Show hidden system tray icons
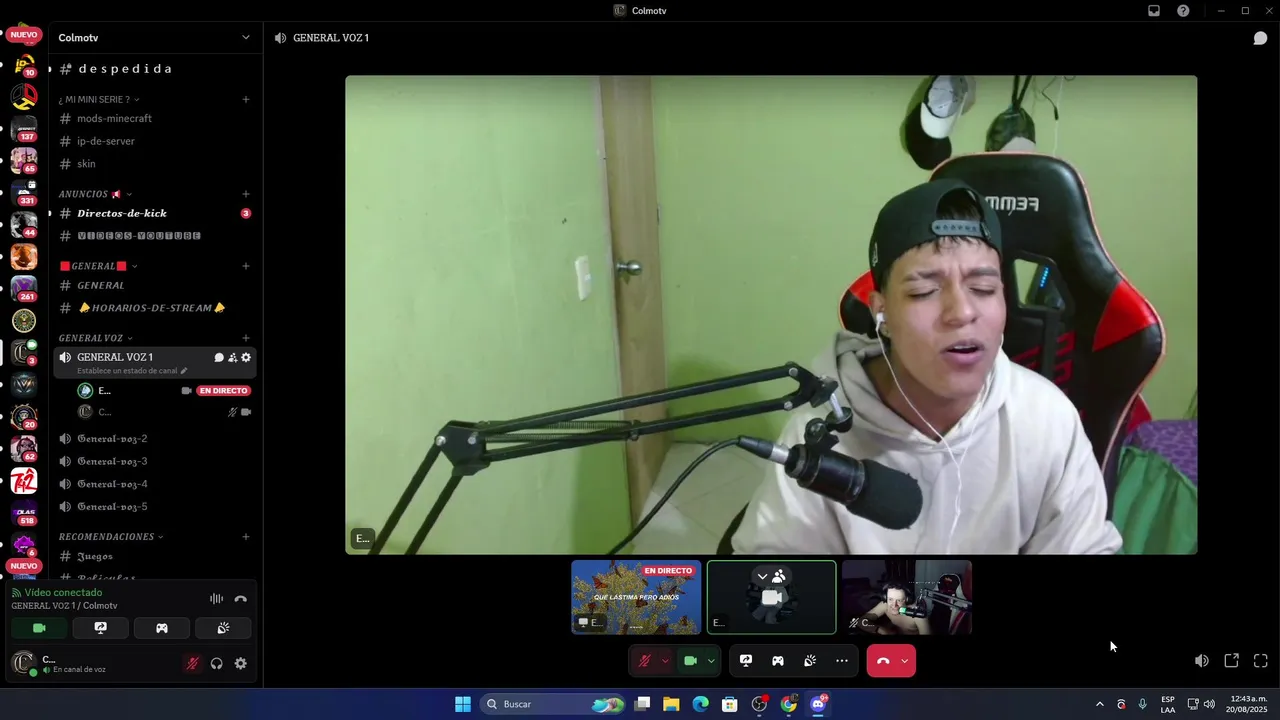Viewport: 1280px width, 720px height. [1099, 704]
